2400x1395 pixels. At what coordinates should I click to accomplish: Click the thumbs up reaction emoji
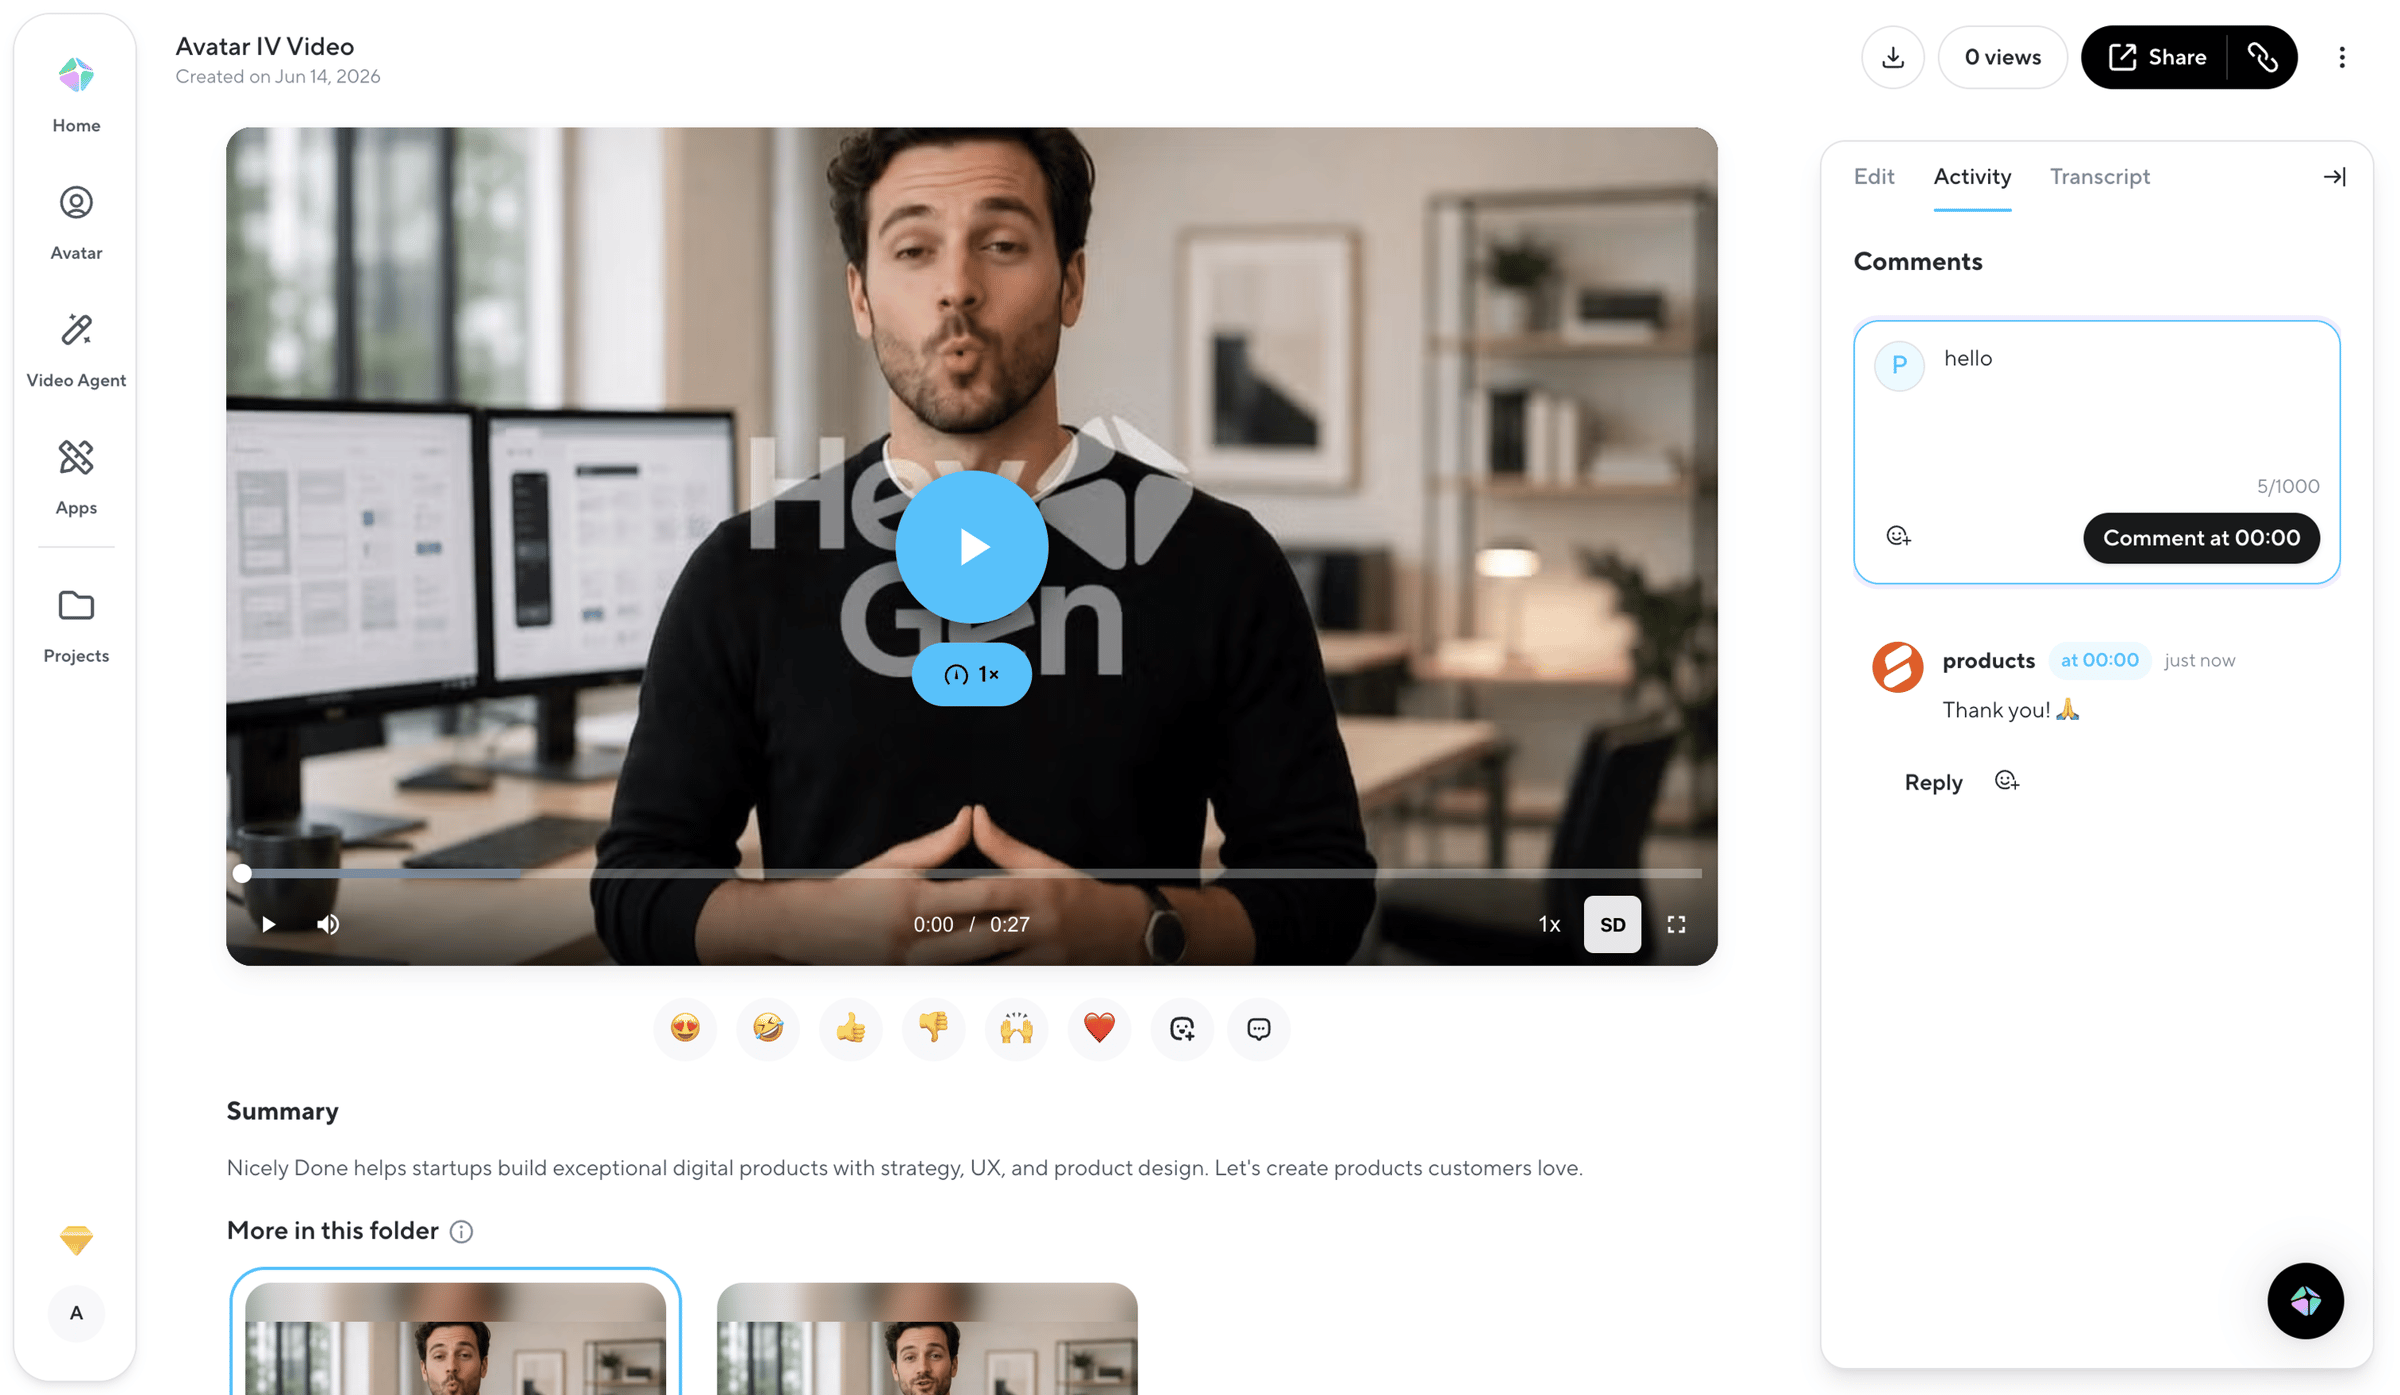tap(850, 1028)
